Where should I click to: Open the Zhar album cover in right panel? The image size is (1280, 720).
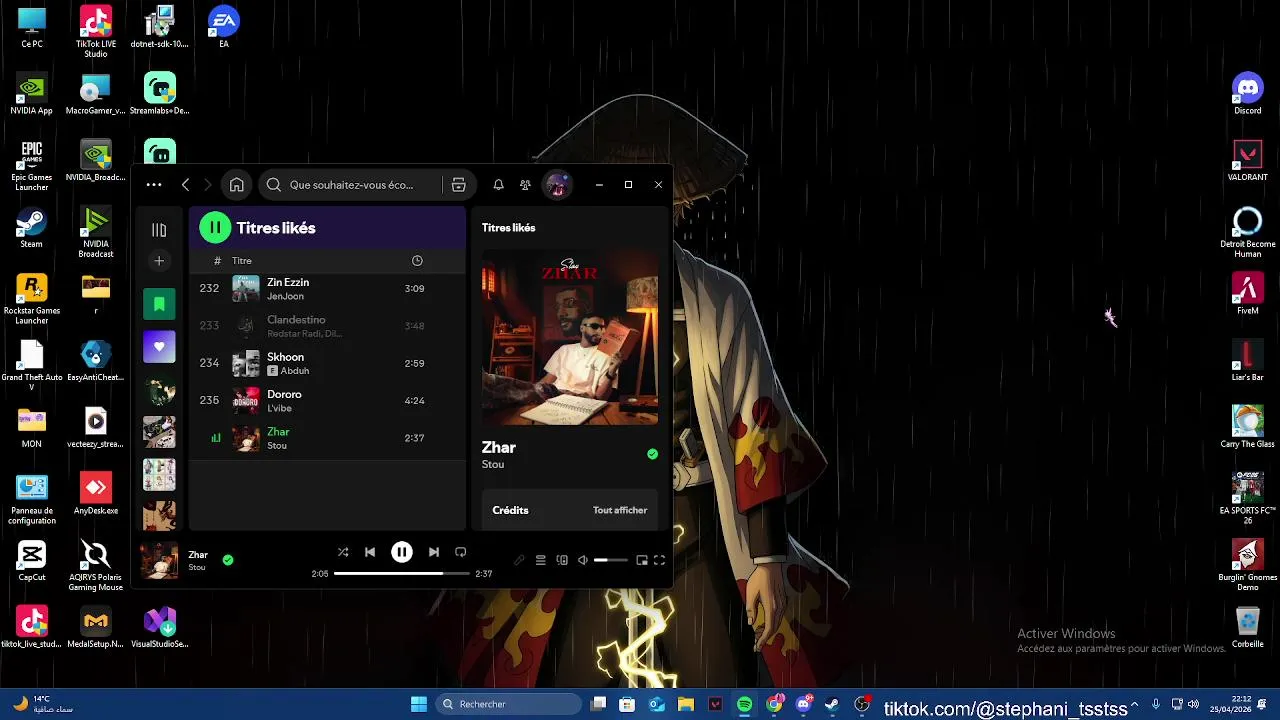tap(570, 337)
